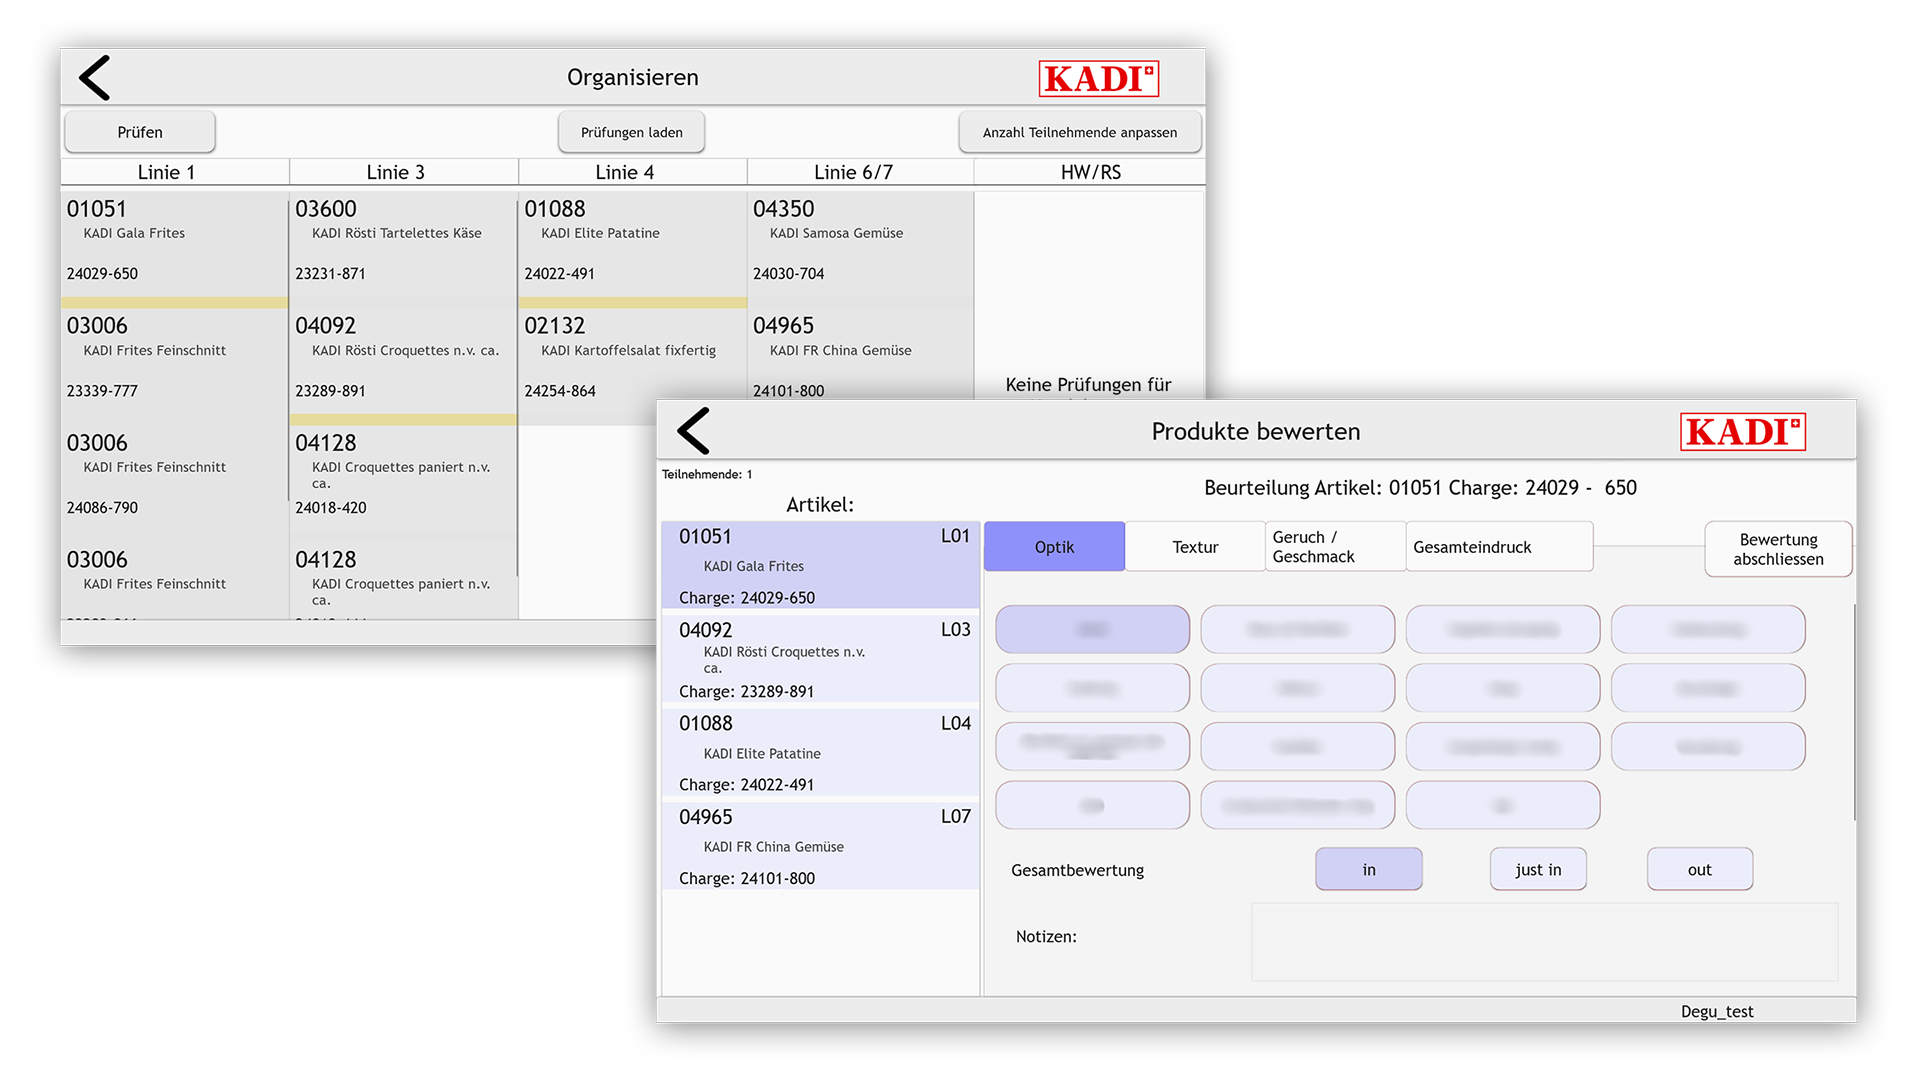Open the Geruch / Geschmack tab
Viewport: 1920px width, 1080px height.
tap(1334, 546)
